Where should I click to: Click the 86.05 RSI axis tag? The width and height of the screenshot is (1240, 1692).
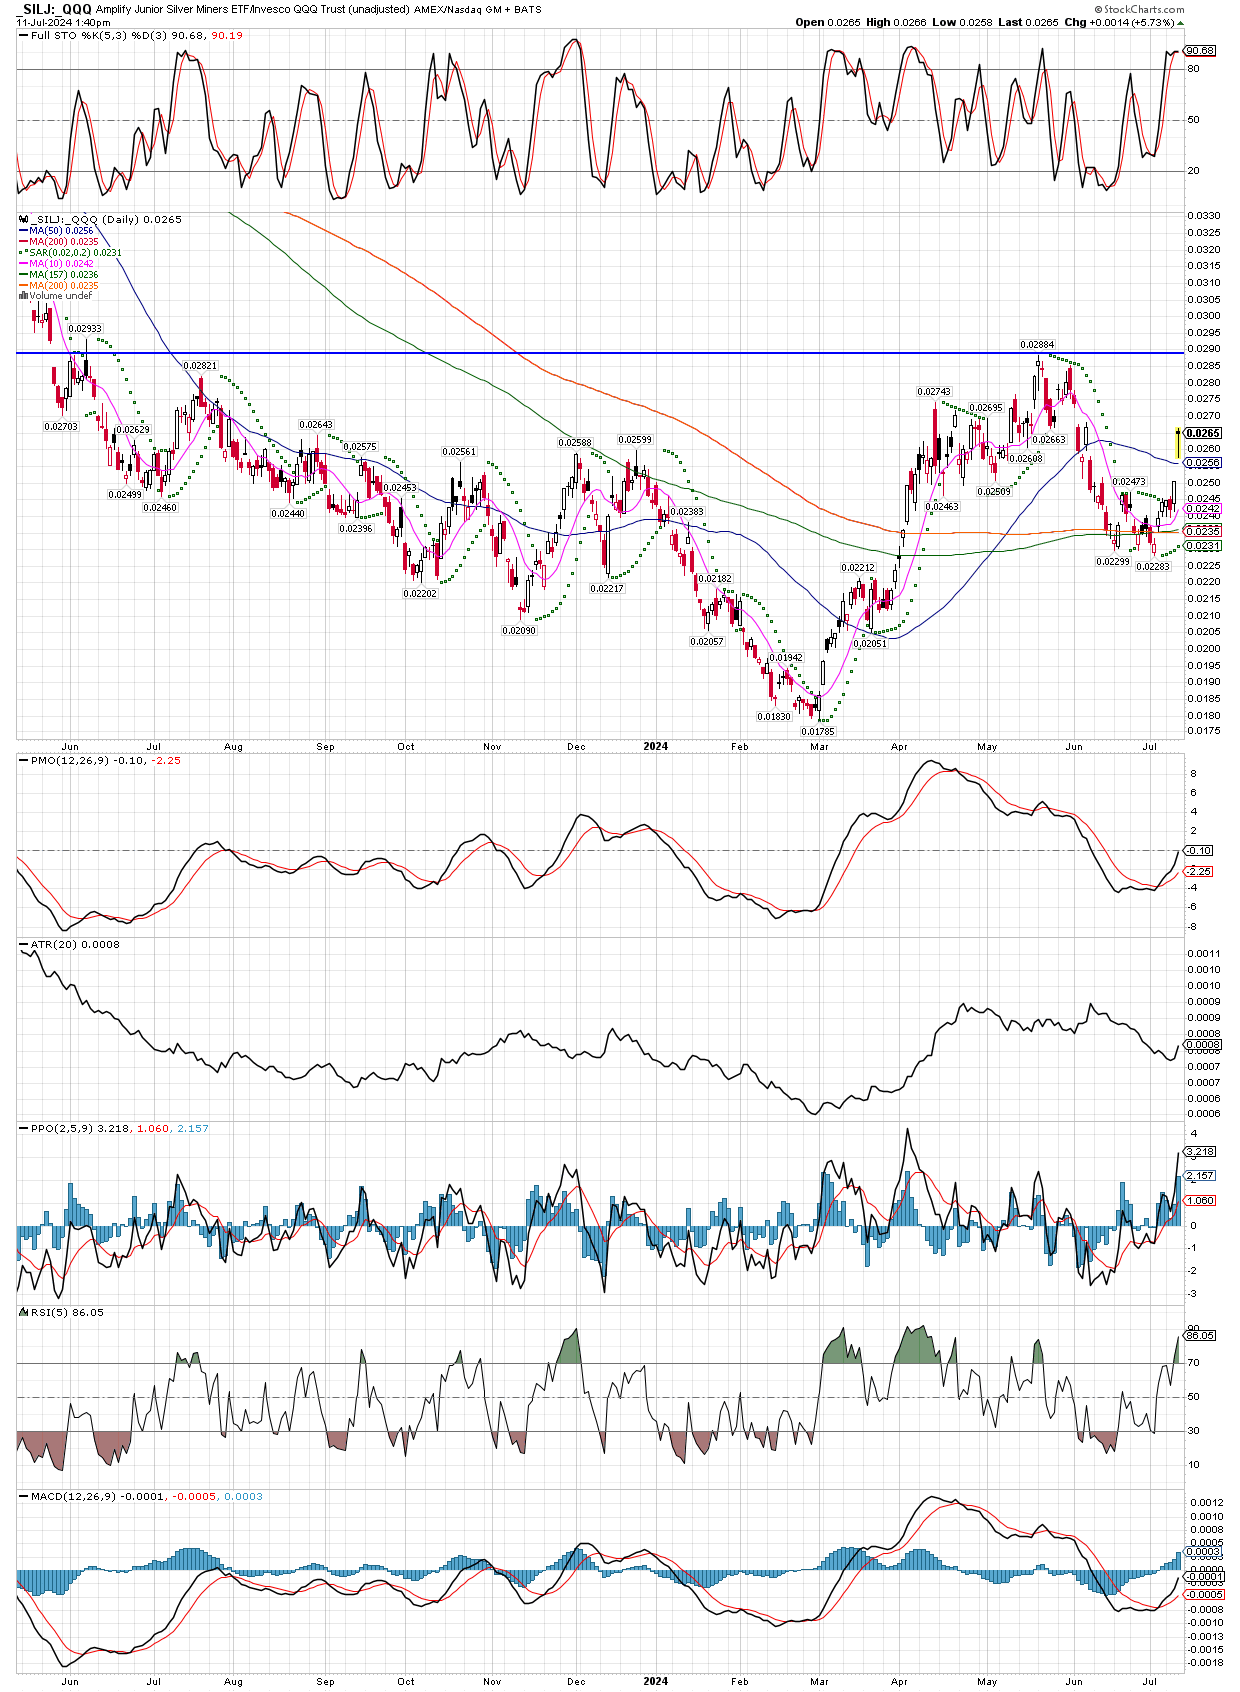1200,1336
